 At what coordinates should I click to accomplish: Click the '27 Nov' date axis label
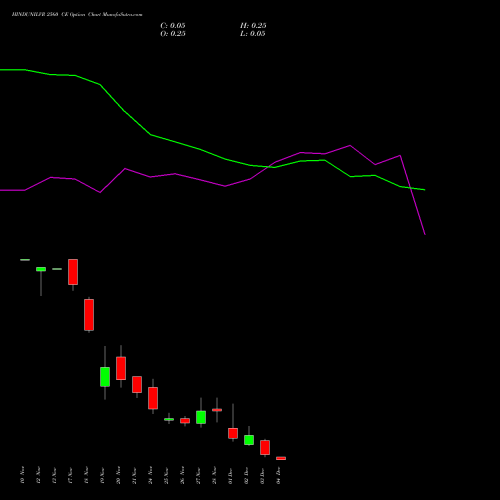(198, 475)
